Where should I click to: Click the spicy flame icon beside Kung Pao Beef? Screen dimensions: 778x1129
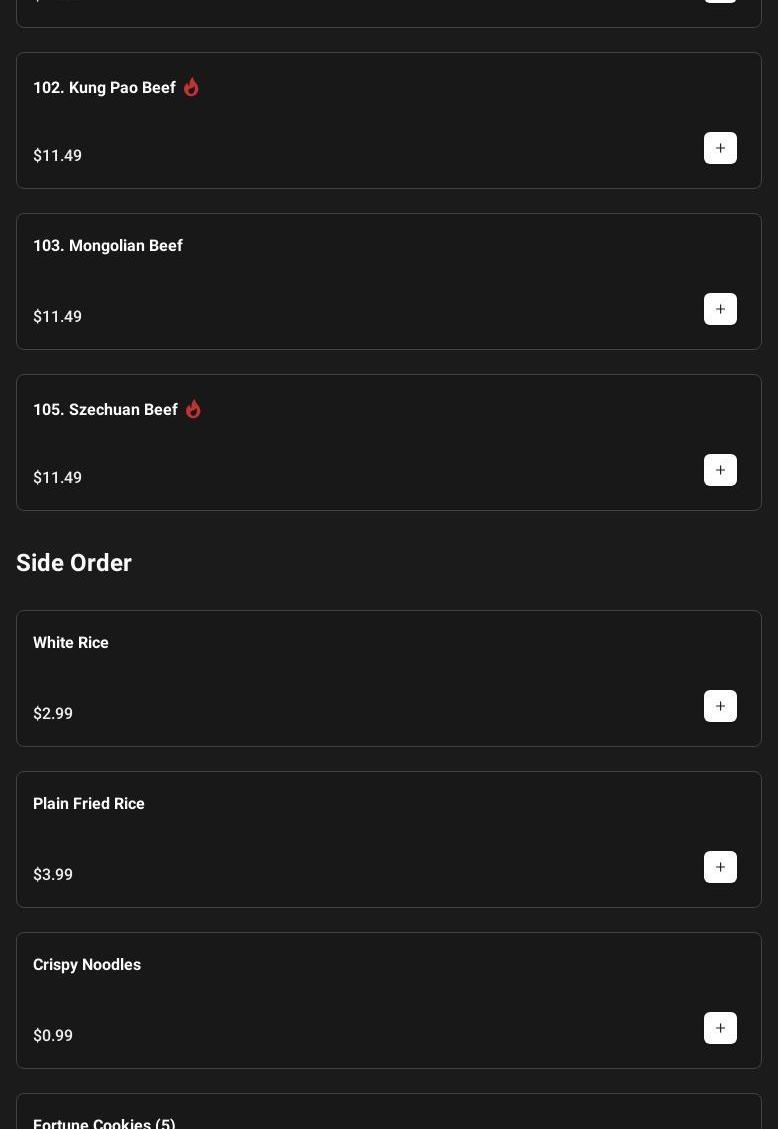coord(191,87)
